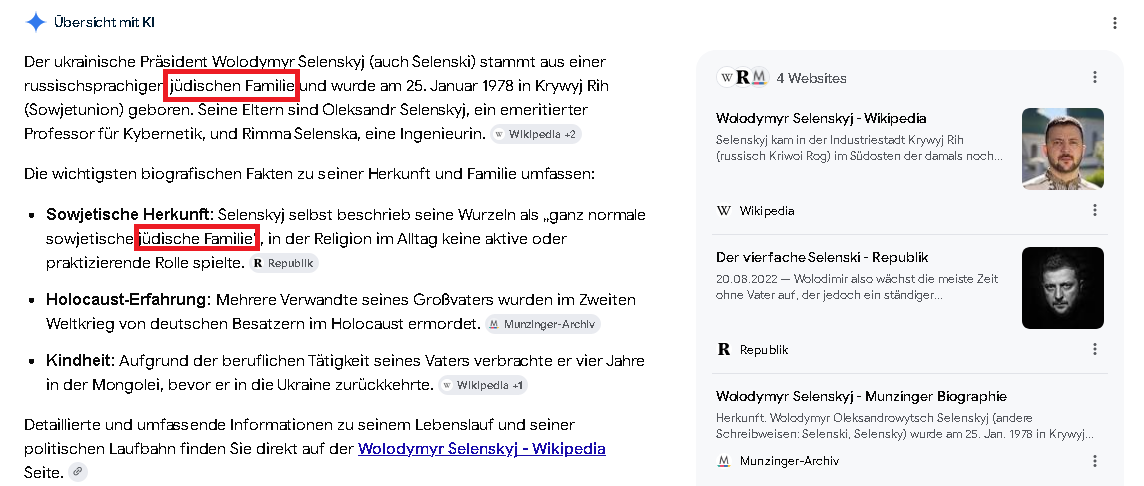Open more options for Republik source

(x=1094, y=350)
